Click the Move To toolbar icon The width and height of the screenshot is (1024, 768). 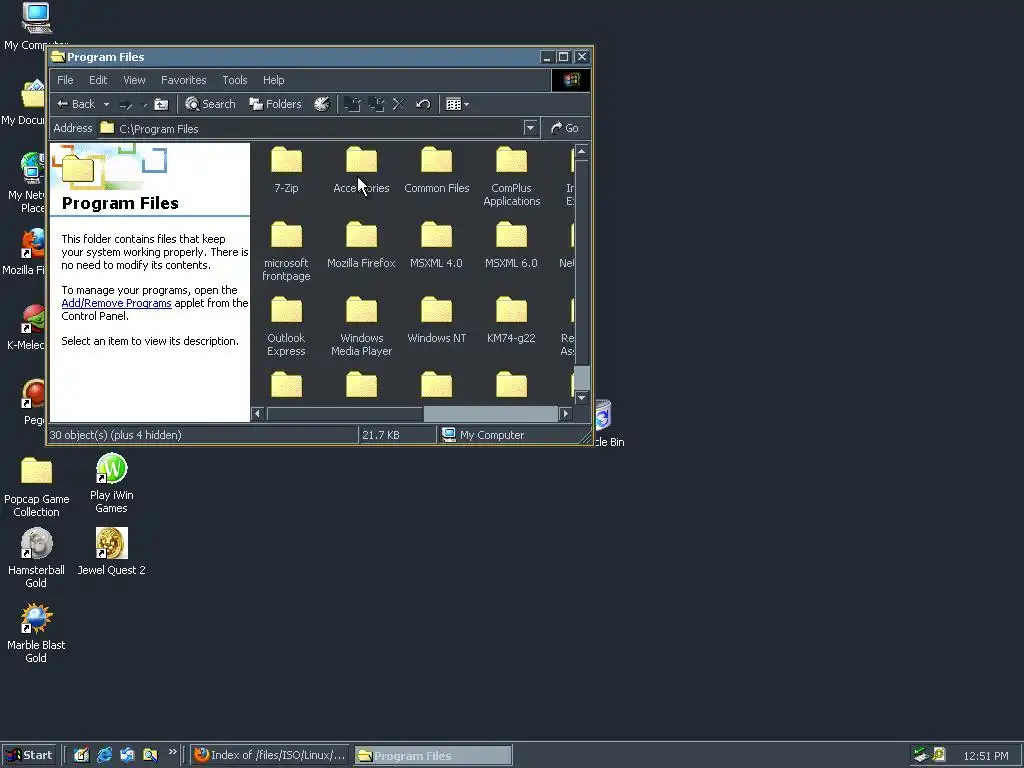tap(353, 104)
